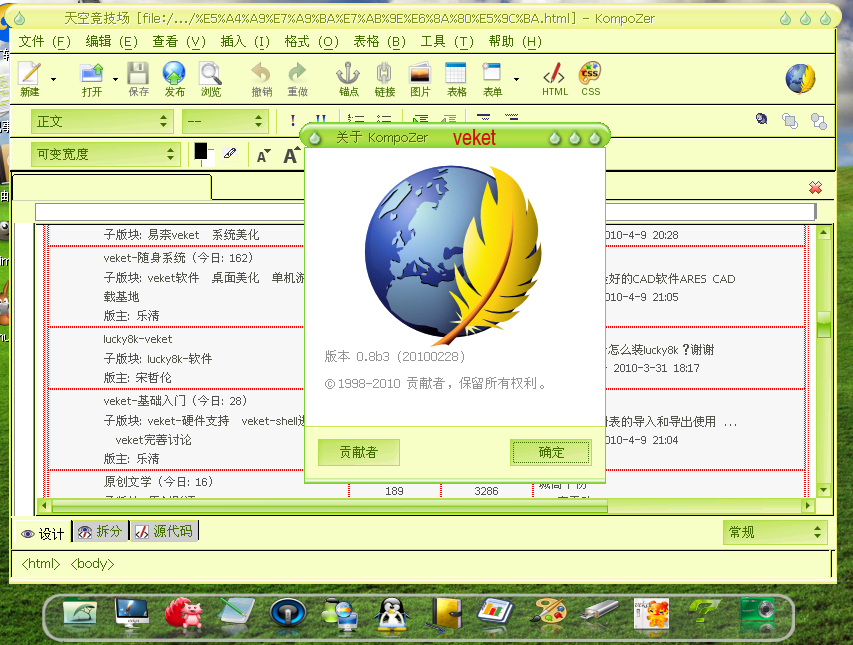This screenshot has height=645, width=853.
Task: Click the red X close-tab icon
Action: (815, 188)
